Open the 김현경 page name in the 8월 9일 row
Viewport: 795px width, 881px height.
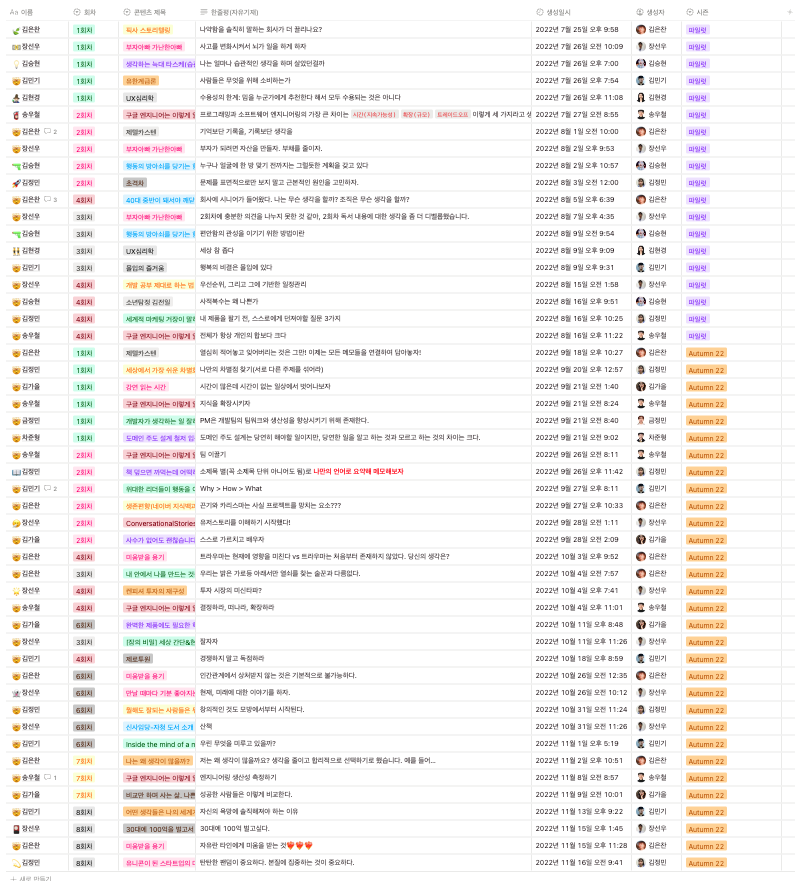point(31,251)
